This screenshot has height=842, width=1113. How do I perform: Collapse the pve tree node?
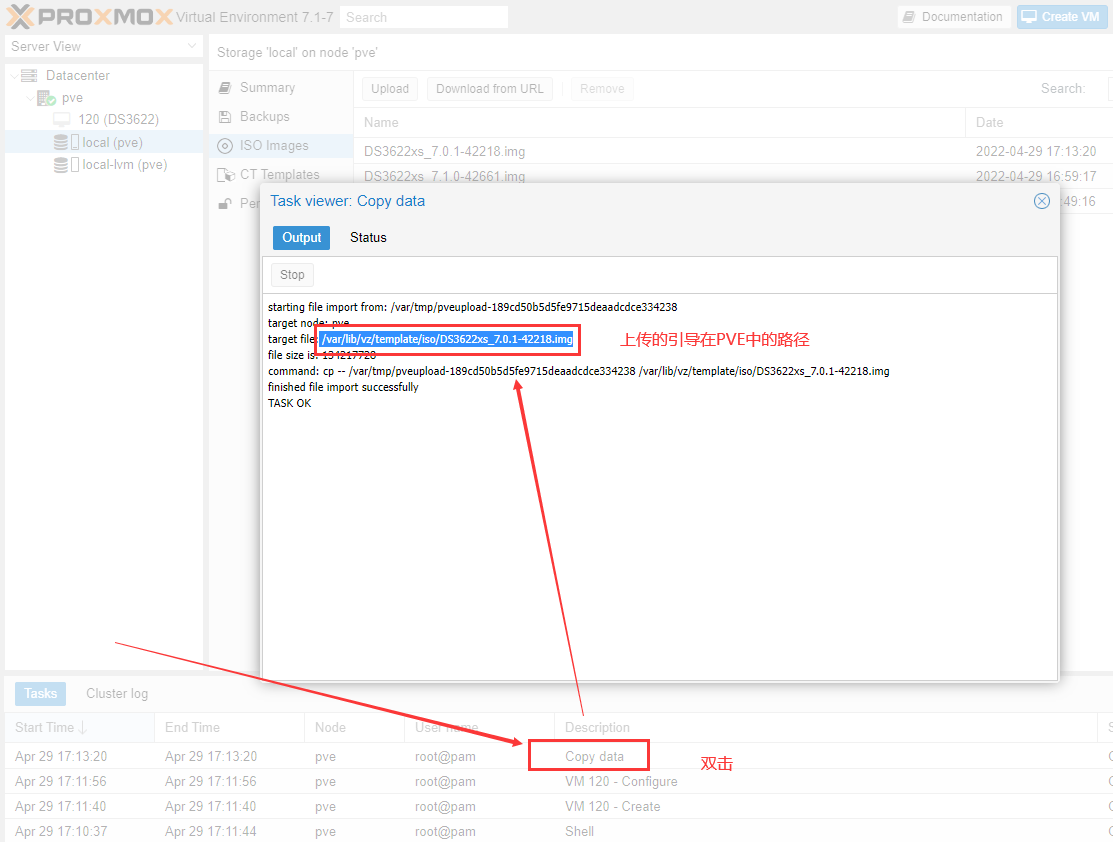pyautogui.click(x=31, y=98)
